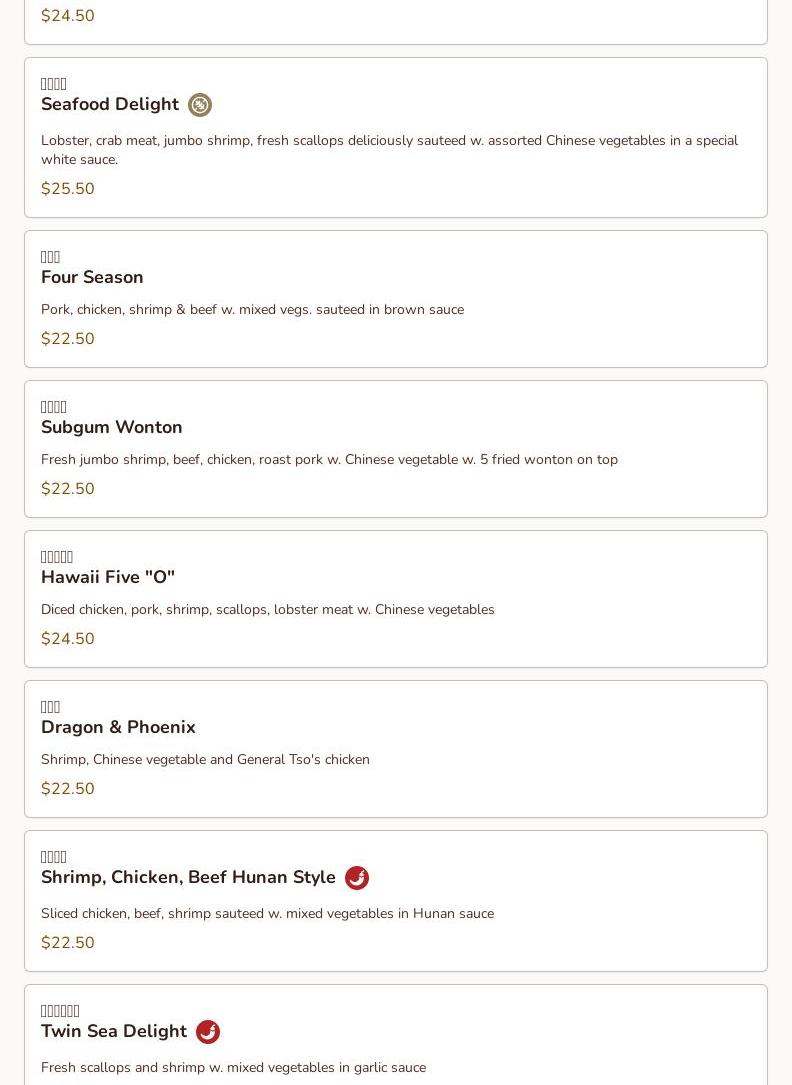Click the $22.50 price under Subgum Wonton

(x=68, y=489)
